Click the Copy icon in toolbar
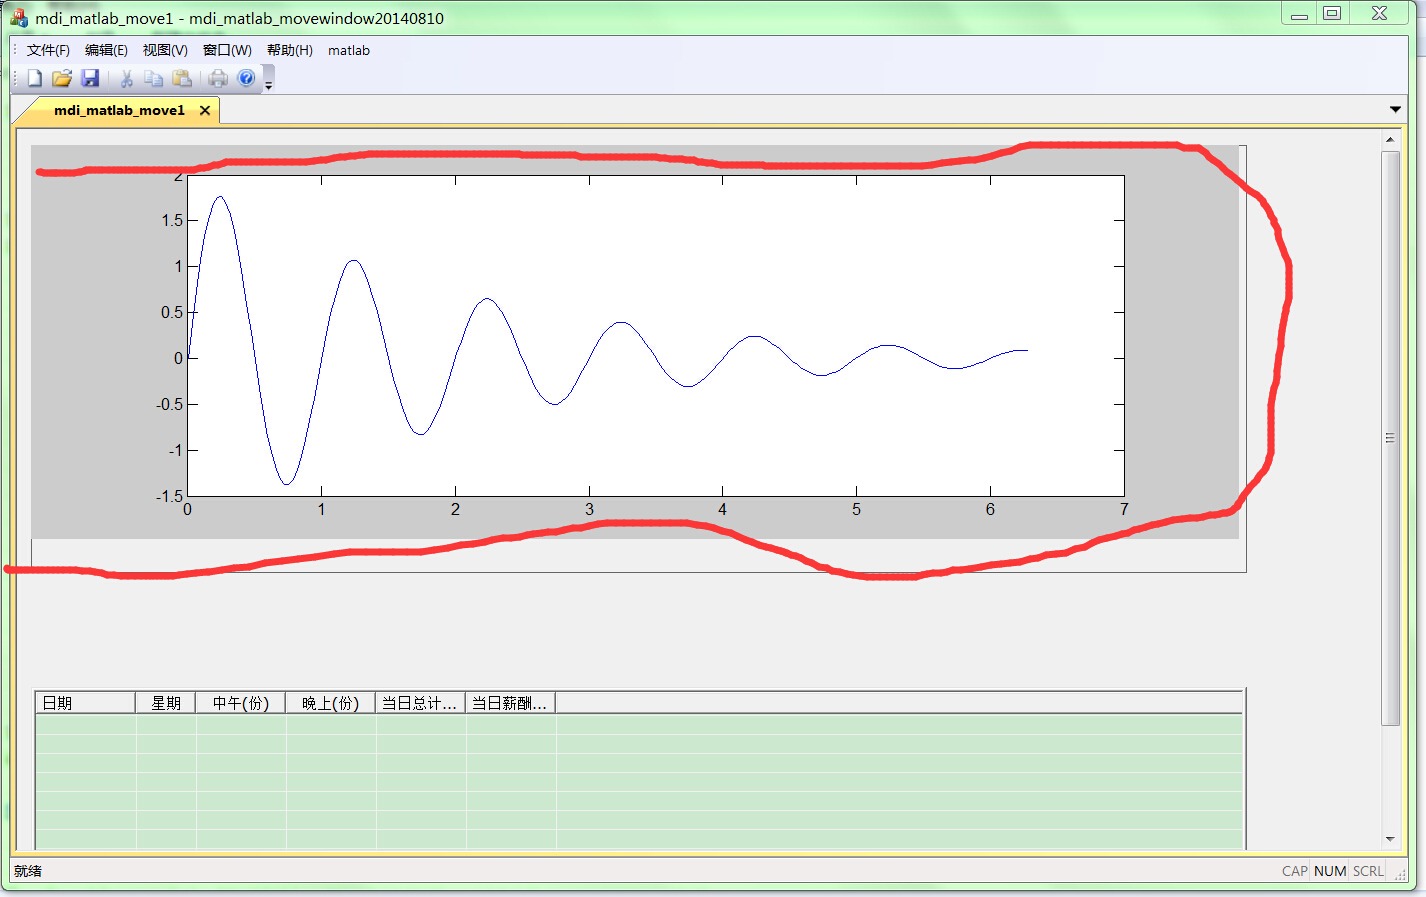1426x897 pixels. (x=153, y=79)
